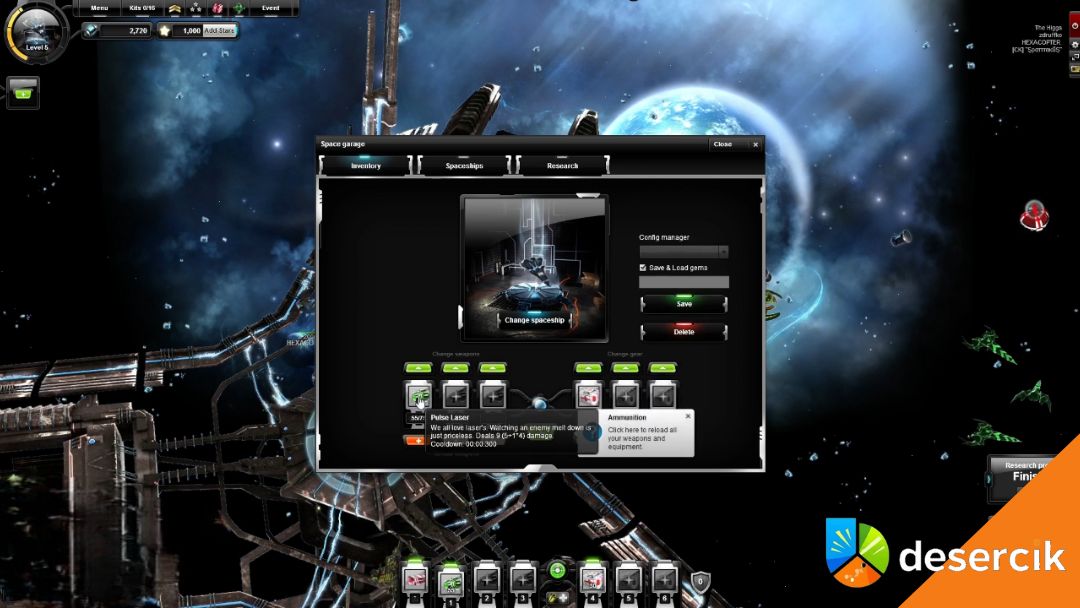This screenshot has height=608, width=1080.
Task: Click the config name input field
Action: pos(684,283)
